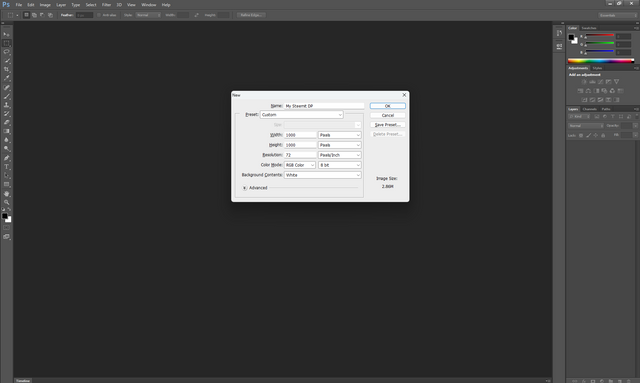Select the Zoom tool
Screen dimensions: 640x383
(x=7, y=203)
